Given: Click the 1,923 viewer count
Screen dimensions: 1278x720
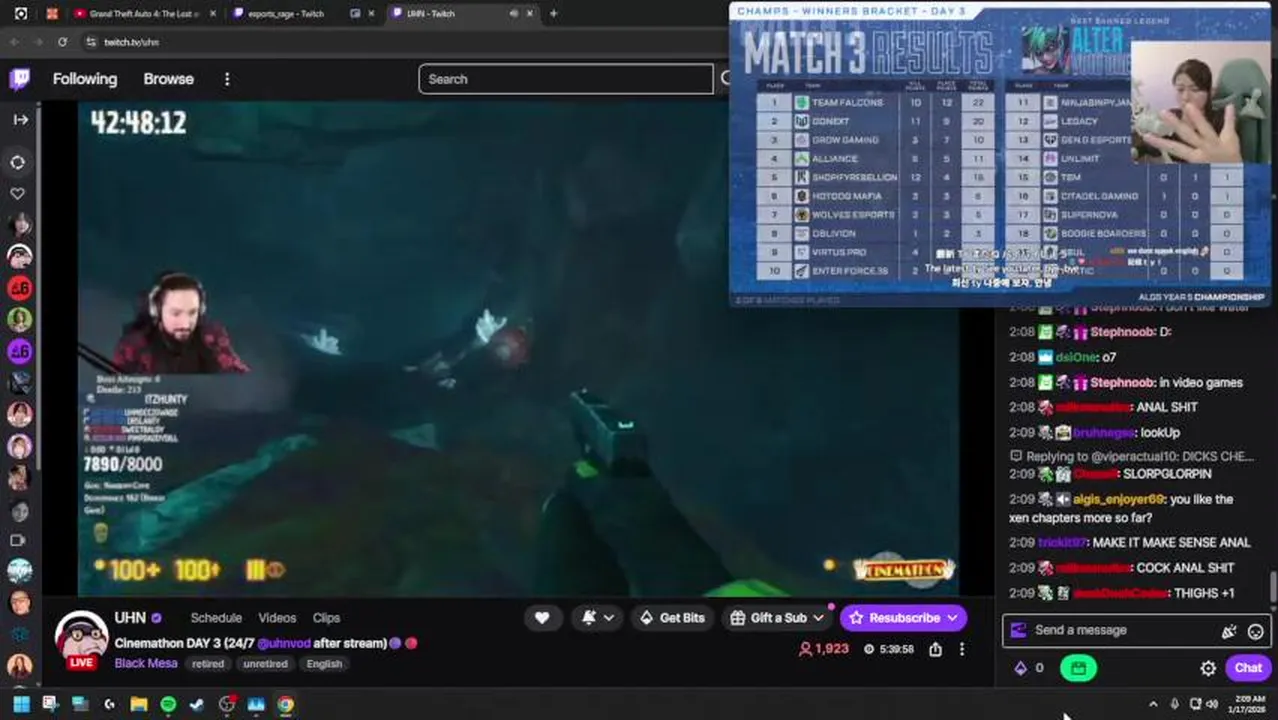Looking at the screenshot, I should 824,649.
